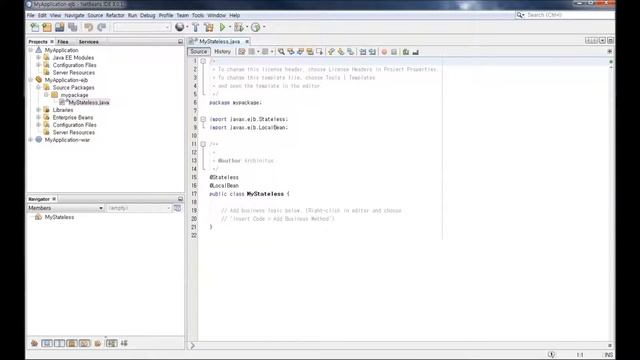Viewport: 640px width, 360px height.
Task: Click the Find Selection magnifier icon
Action: 281,52
